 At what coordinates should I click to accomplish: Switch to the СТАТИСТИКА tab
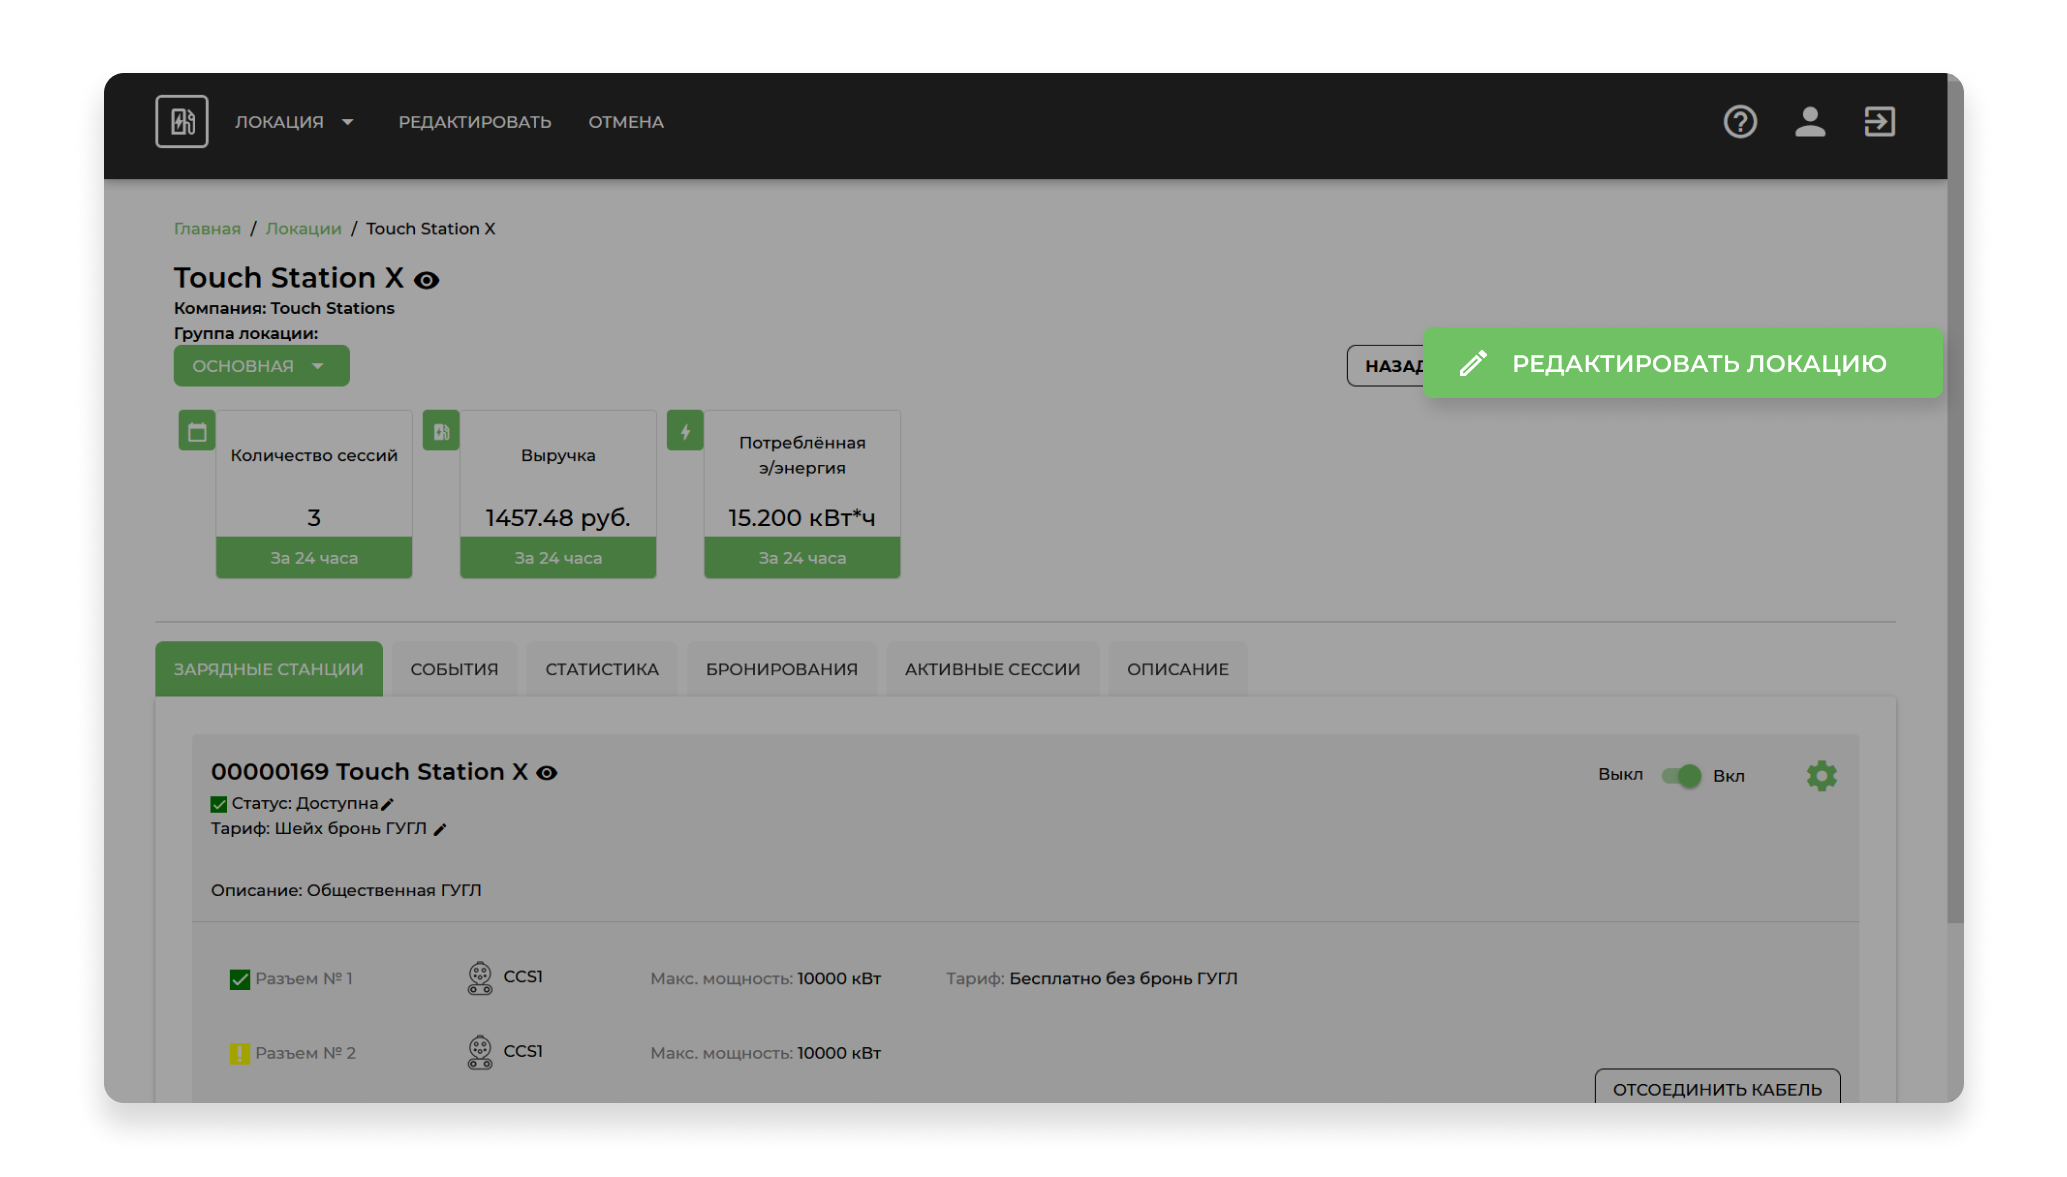click(x=601, y=669)
